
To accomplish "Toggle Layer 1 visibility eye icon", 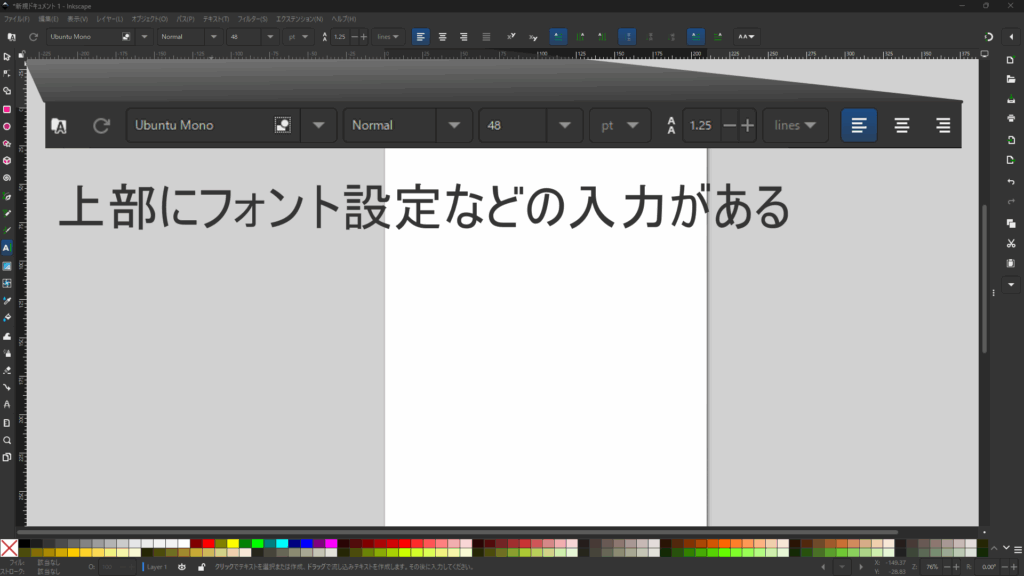I will pyautogui.click(x=183, y=567).
